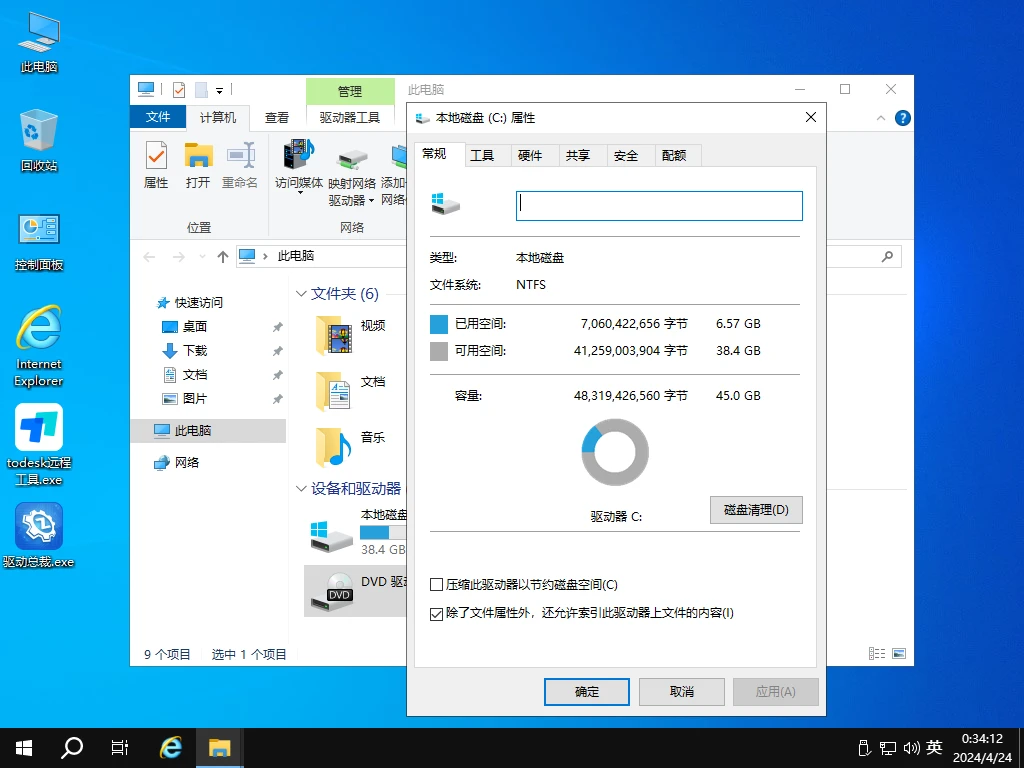The height and width of the screenshot is (768, 1024).
Task: Open the 文件 ribbon menu
Action: click(158, 117)
